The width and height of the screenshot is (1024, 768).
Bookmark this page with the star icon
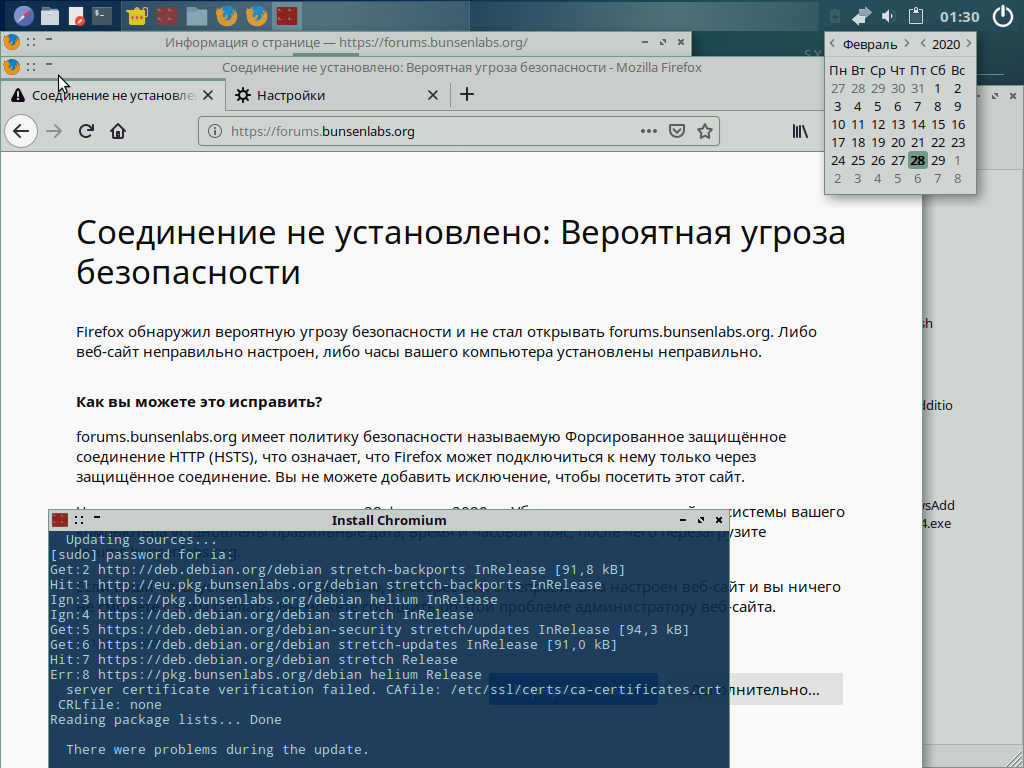704,131
